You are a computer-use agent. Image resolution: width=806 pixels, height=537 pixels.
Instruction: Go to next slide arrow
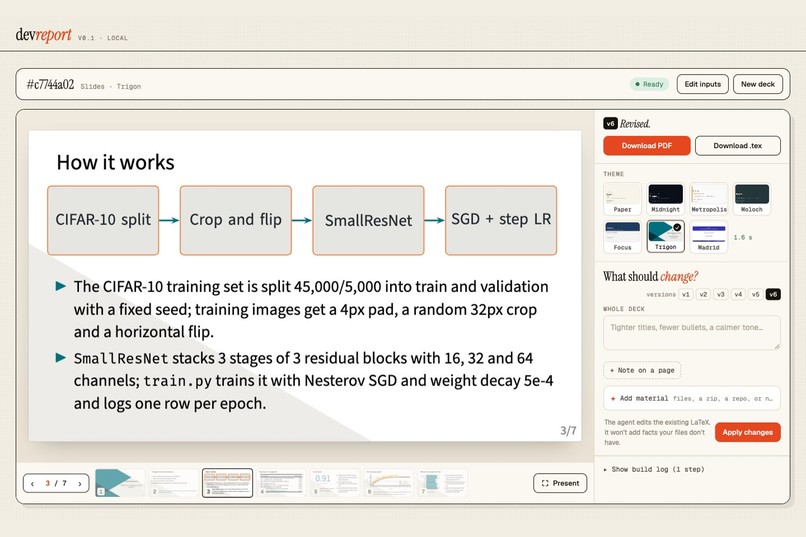click(80, 484)
